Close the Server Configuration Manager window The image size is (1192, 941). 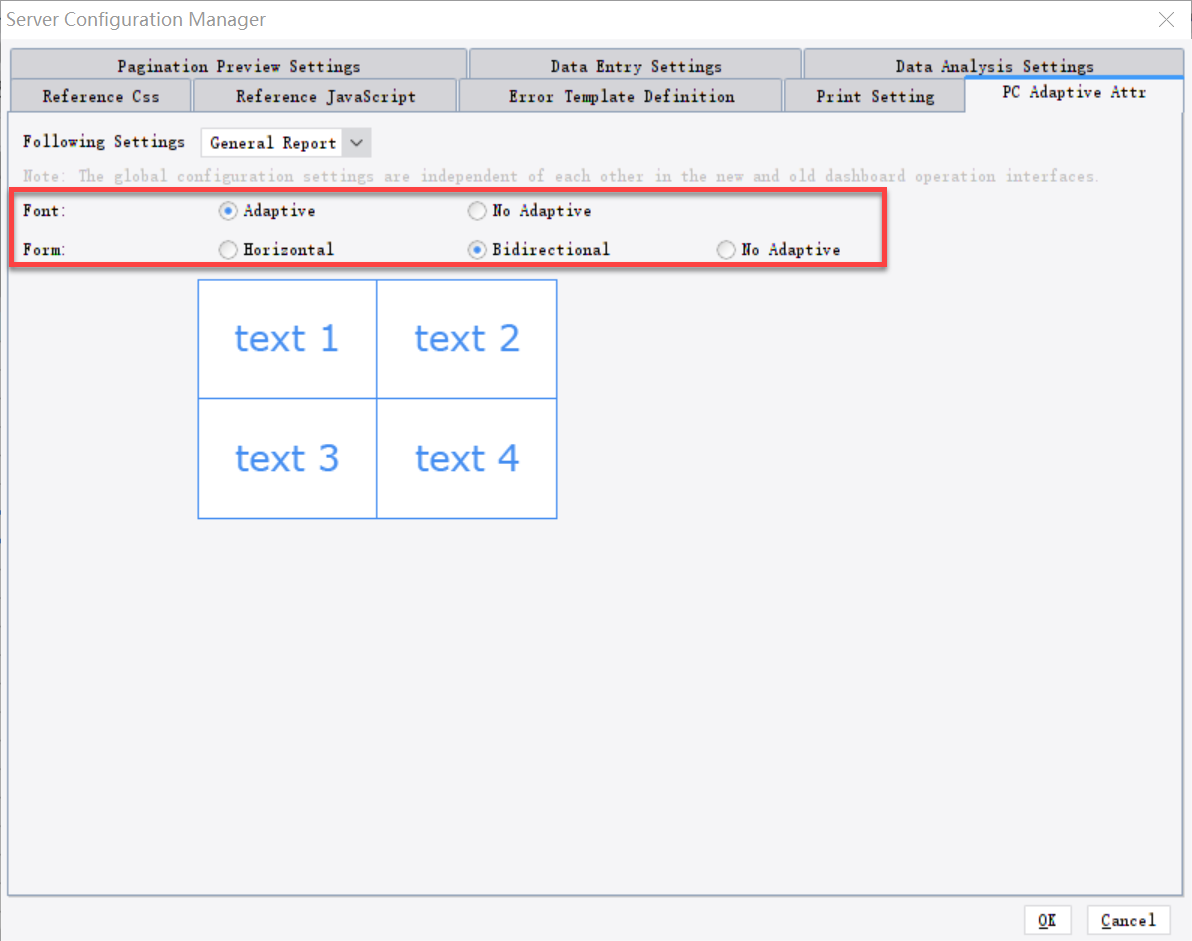[1166, 20]
